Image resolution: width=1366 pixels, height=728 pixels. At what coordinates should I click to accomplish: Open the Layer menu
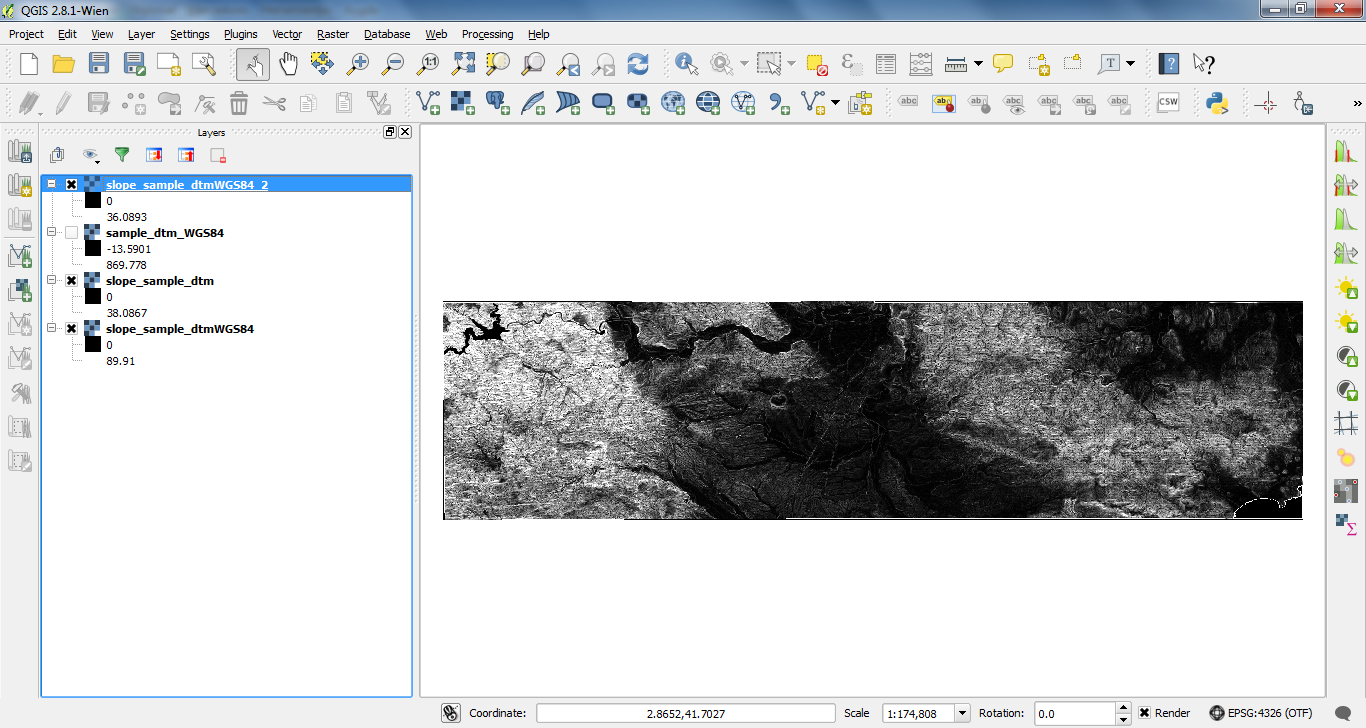pyautogui.click(x=141, y=34)
